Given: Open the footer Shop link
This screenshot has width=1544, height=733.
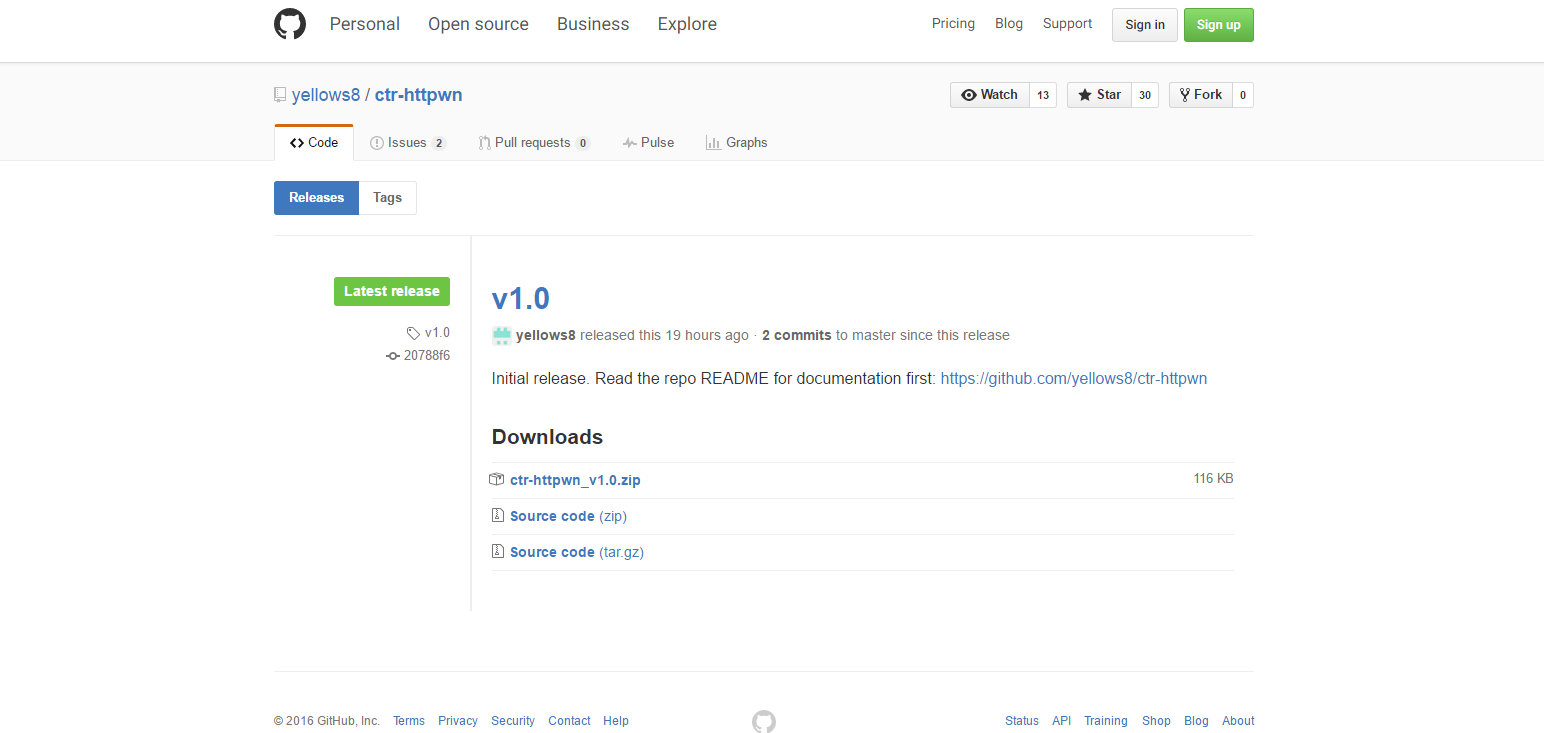Looking at the screenshot, I should (x=1156, y=721).
